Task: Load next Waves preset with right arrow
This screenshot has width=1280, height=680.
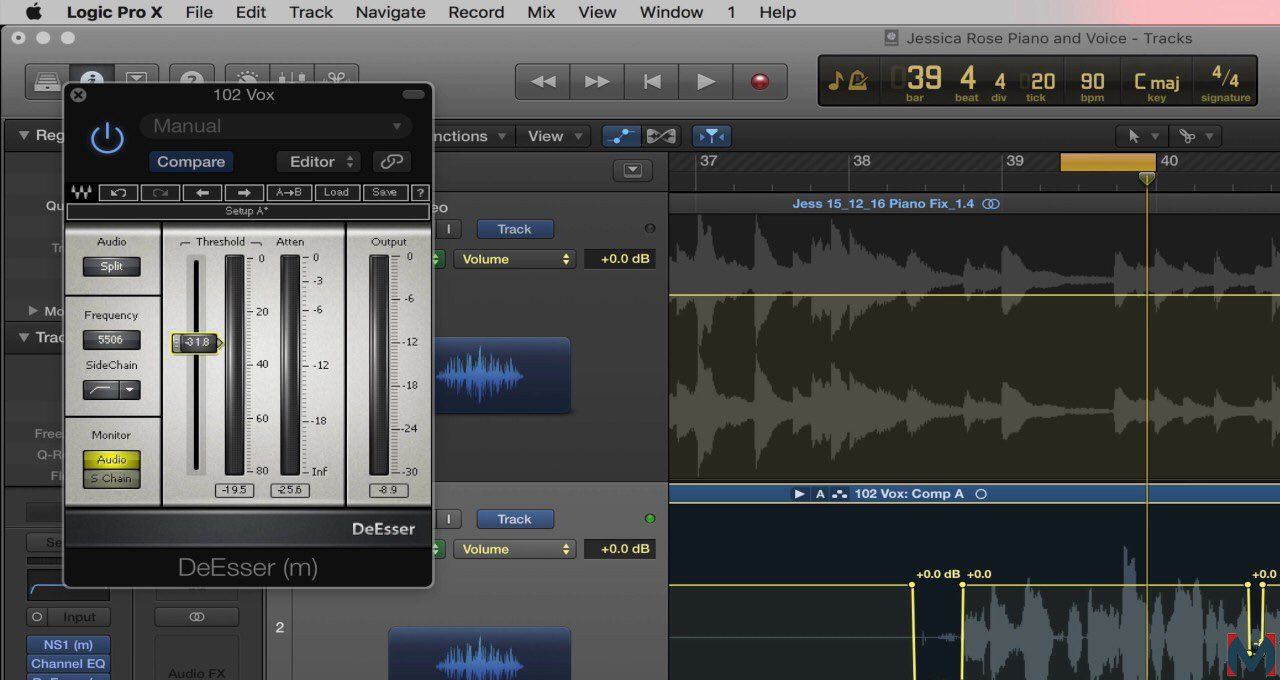Action: click(244, 192)
